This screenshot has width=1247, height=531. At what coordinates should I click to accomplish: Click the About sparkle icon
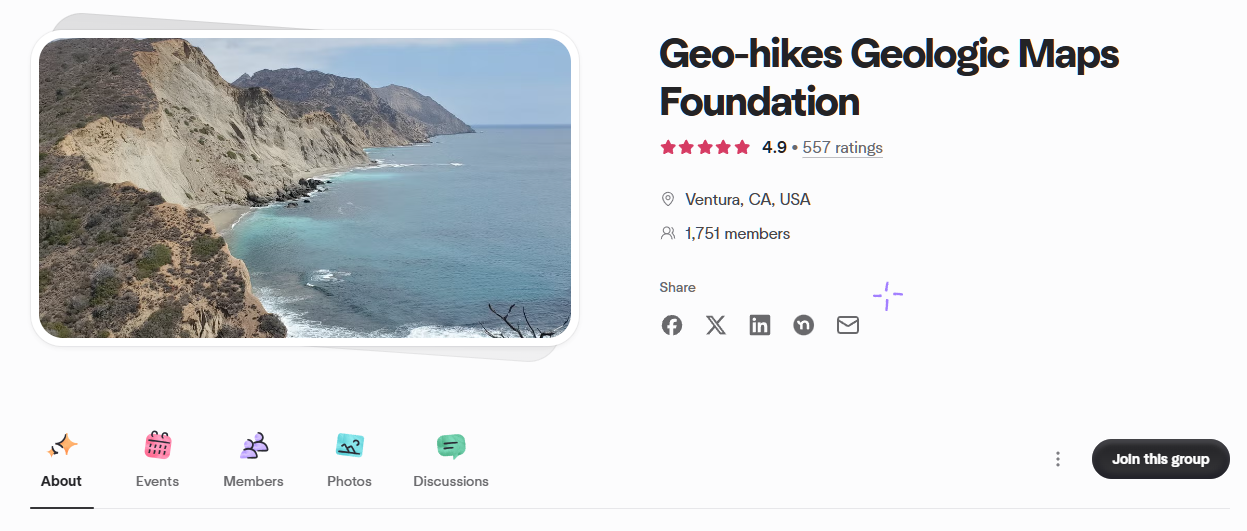point(62,445)
